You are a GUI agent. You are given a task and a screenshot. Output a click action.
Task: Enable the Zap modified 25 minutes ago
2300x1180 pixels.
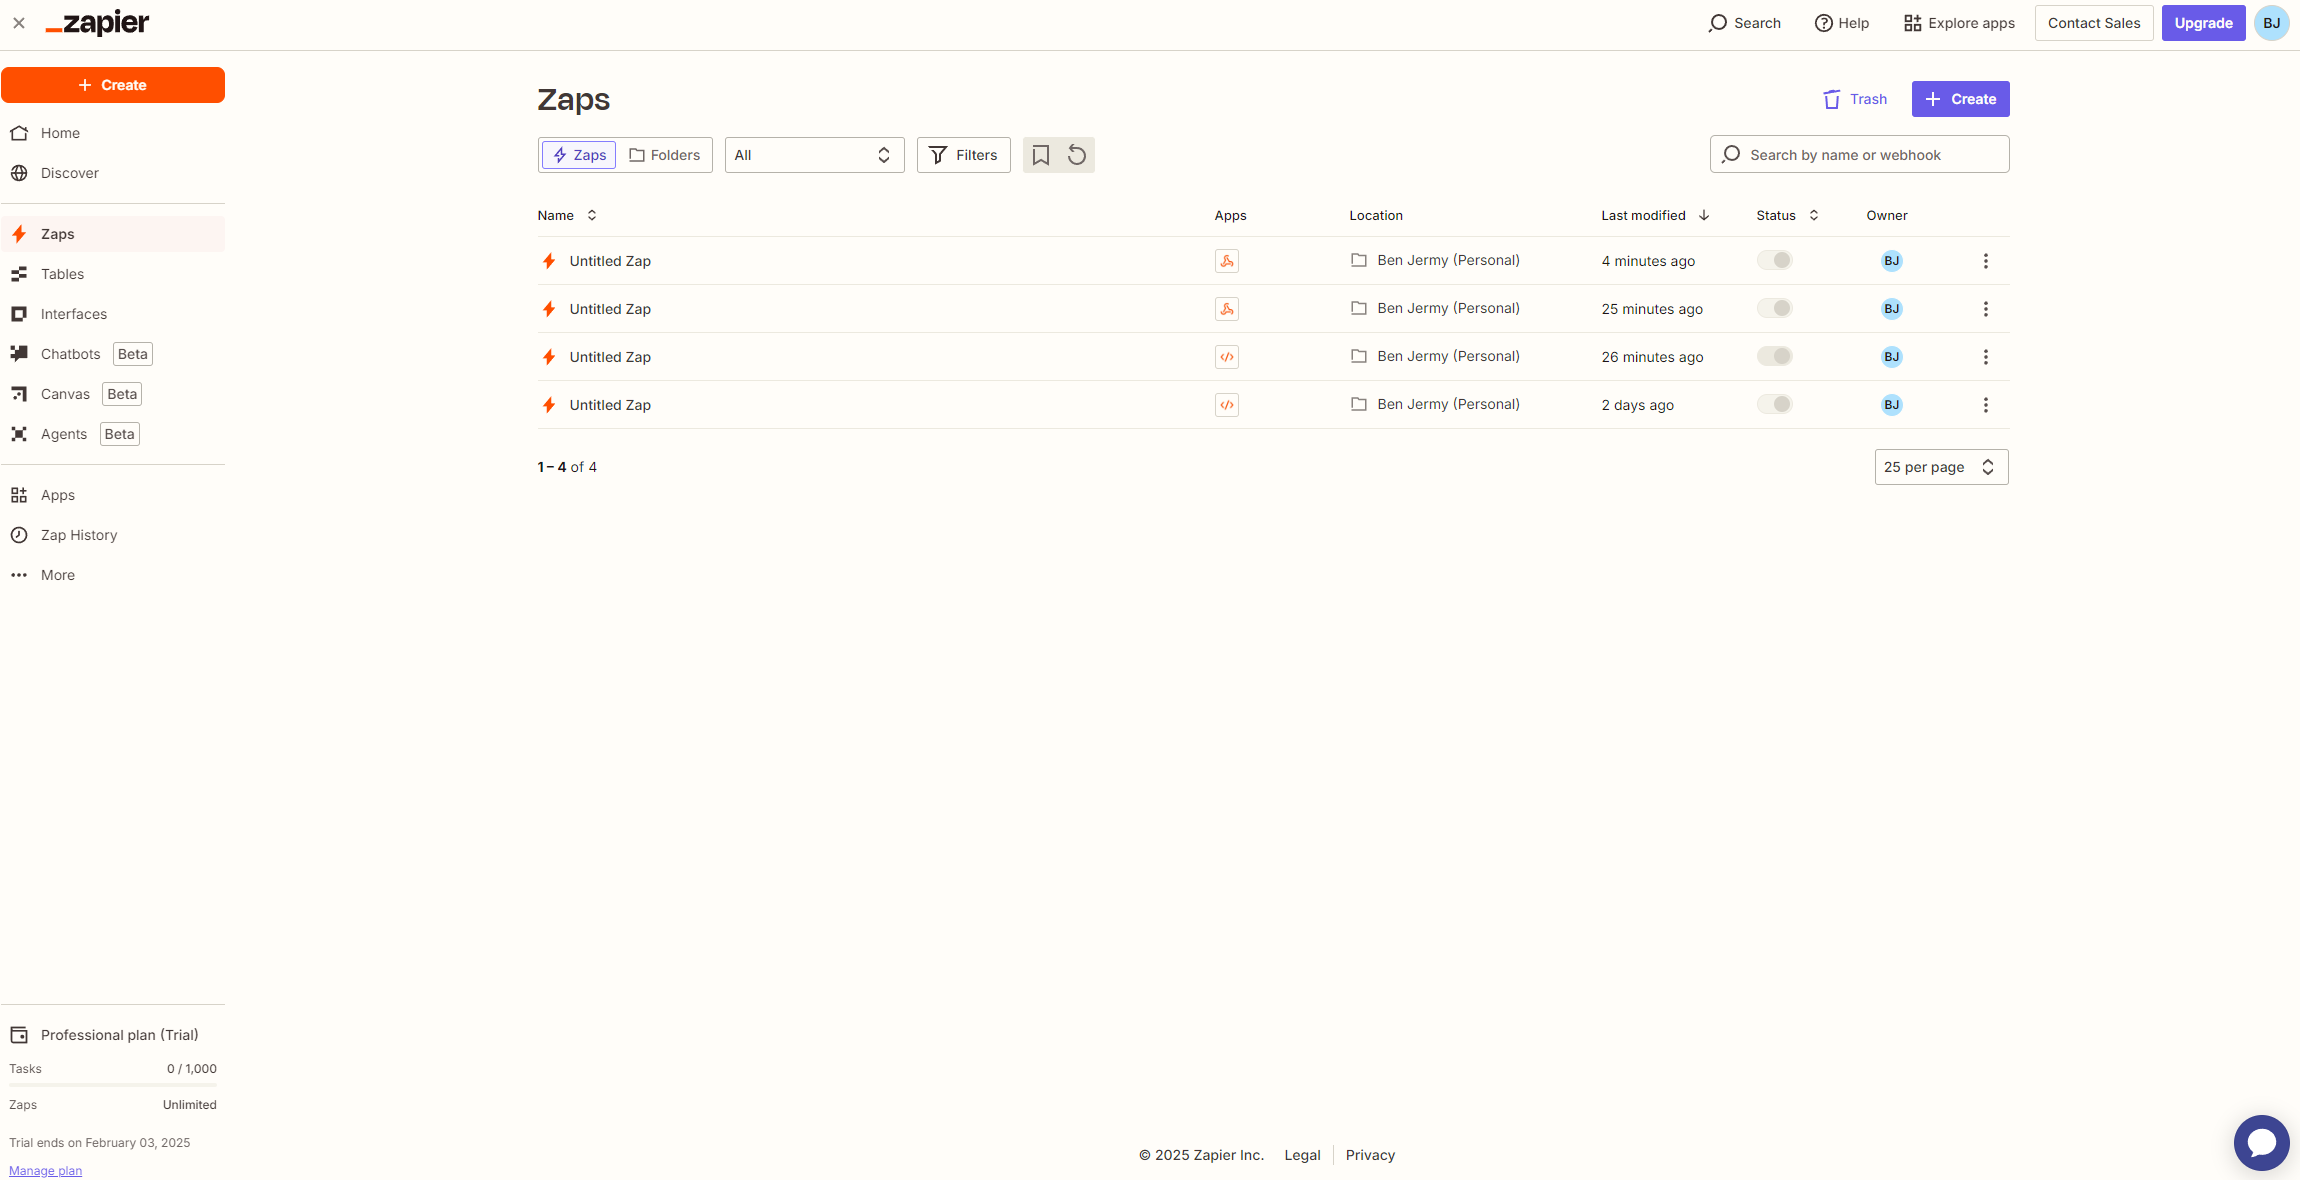pos(1774,308)
